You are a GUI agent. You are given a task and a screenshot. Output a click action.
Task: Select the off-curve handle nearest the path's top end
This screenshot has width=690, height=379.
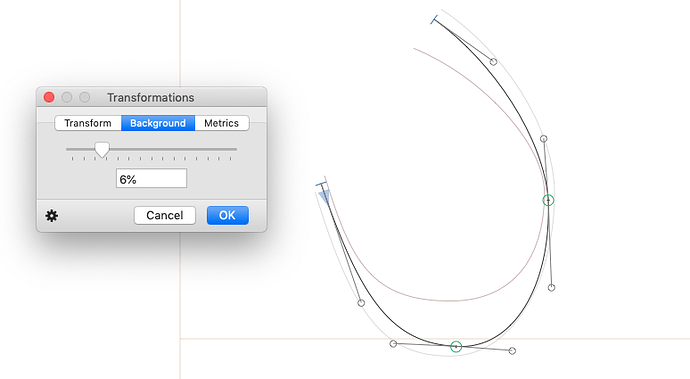493,62
